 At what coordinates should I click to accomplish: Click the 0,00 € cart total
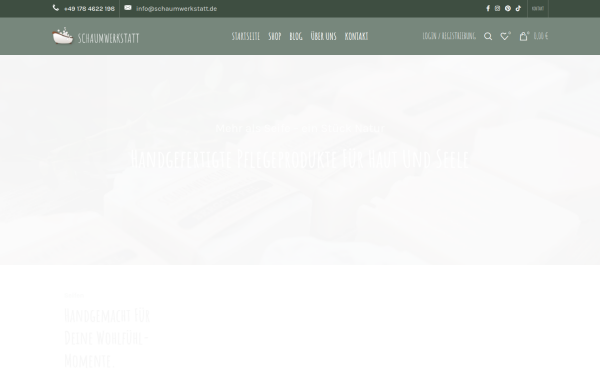(x=541, y=36)
